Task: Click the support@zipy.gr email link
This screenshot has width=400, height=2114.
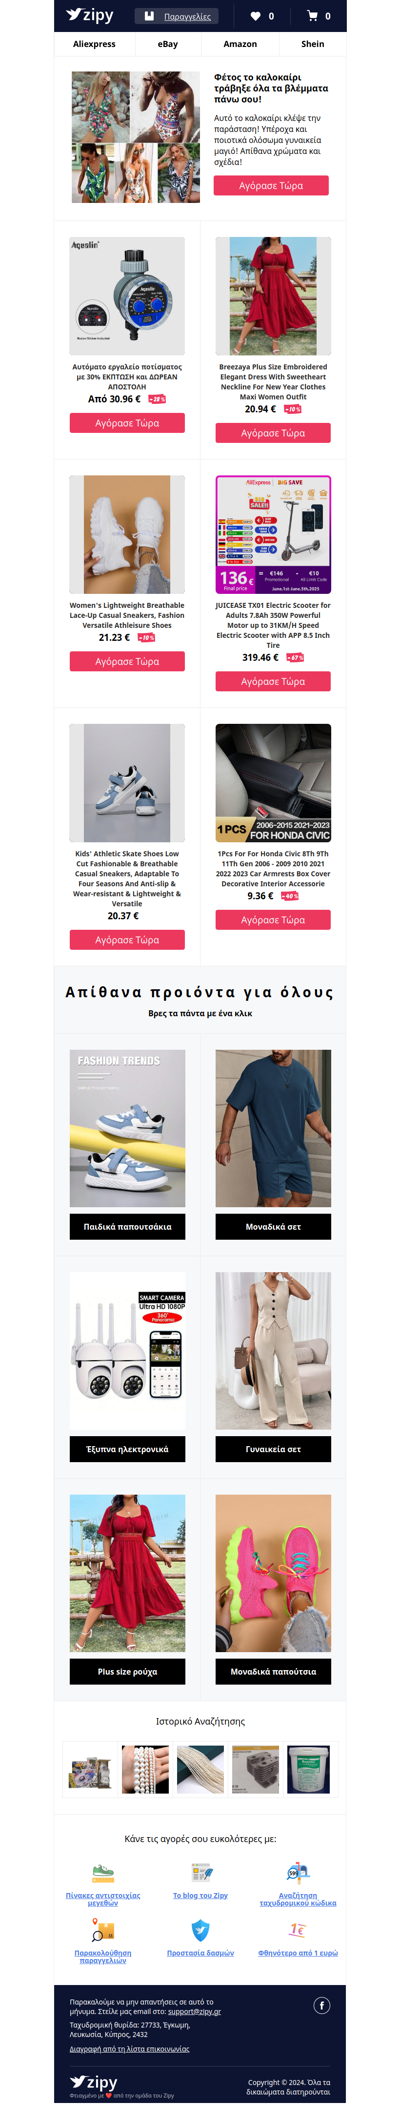Action: click(194, 2011)
